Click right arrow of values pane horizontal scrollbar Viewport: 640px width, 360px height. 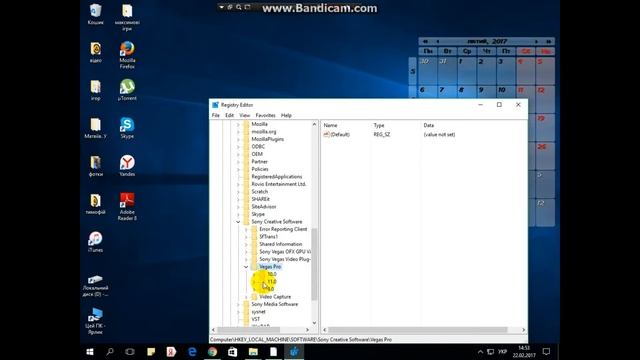pos(523,330)
